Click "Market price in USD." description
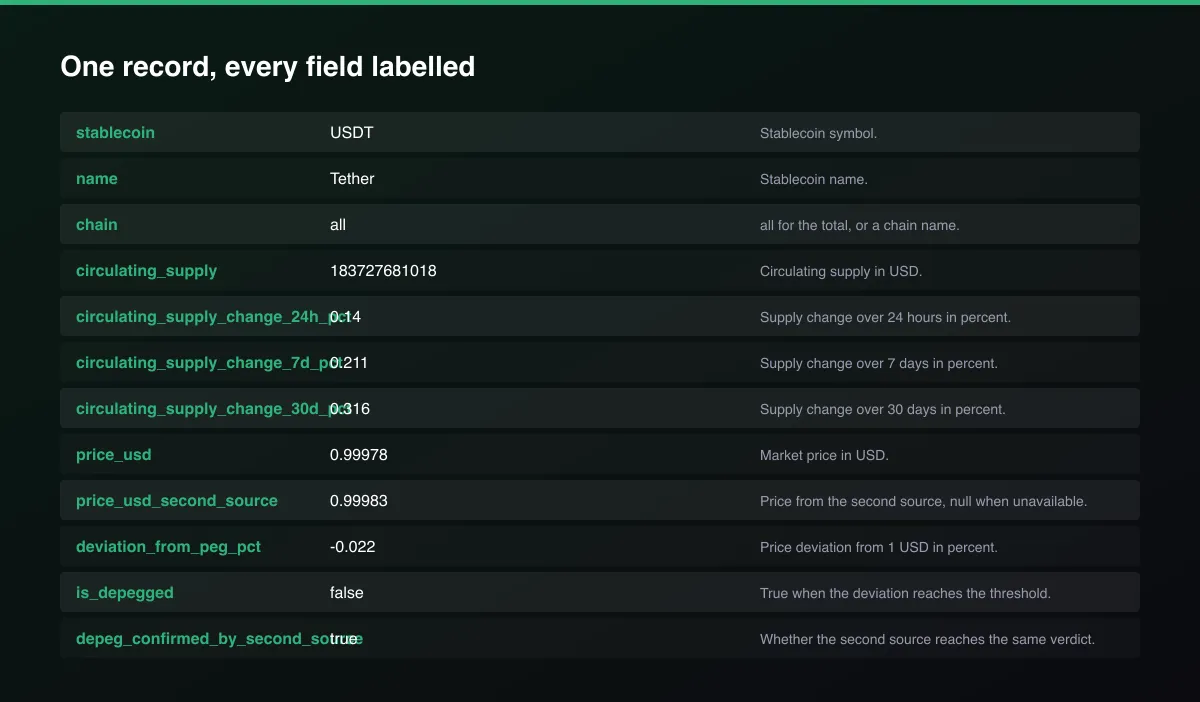1200x702 pixels. (824, 455)
